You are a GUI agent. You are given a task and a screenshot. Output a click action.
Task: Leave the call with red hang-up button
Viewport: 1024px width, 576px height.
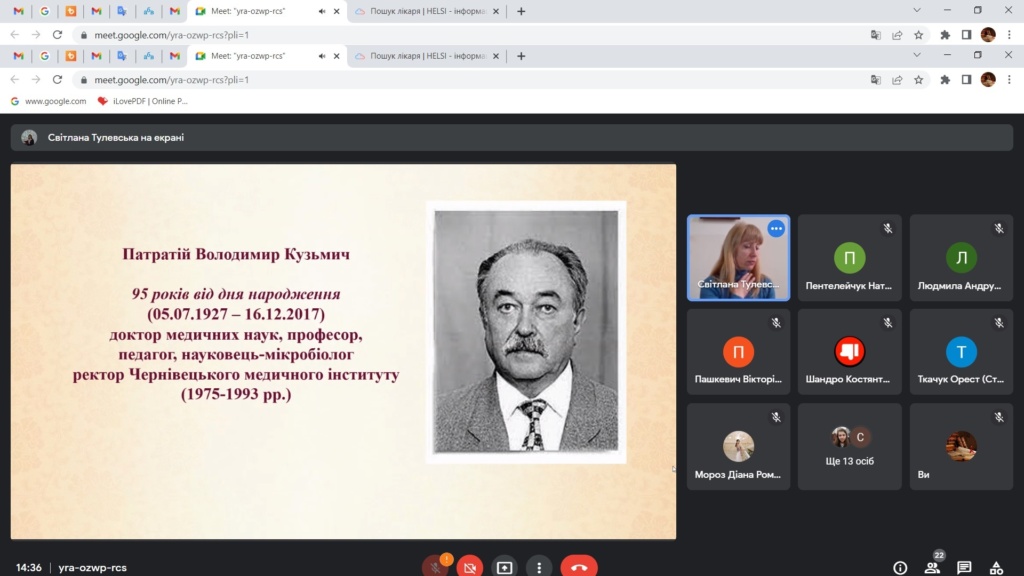click(578, 567)
